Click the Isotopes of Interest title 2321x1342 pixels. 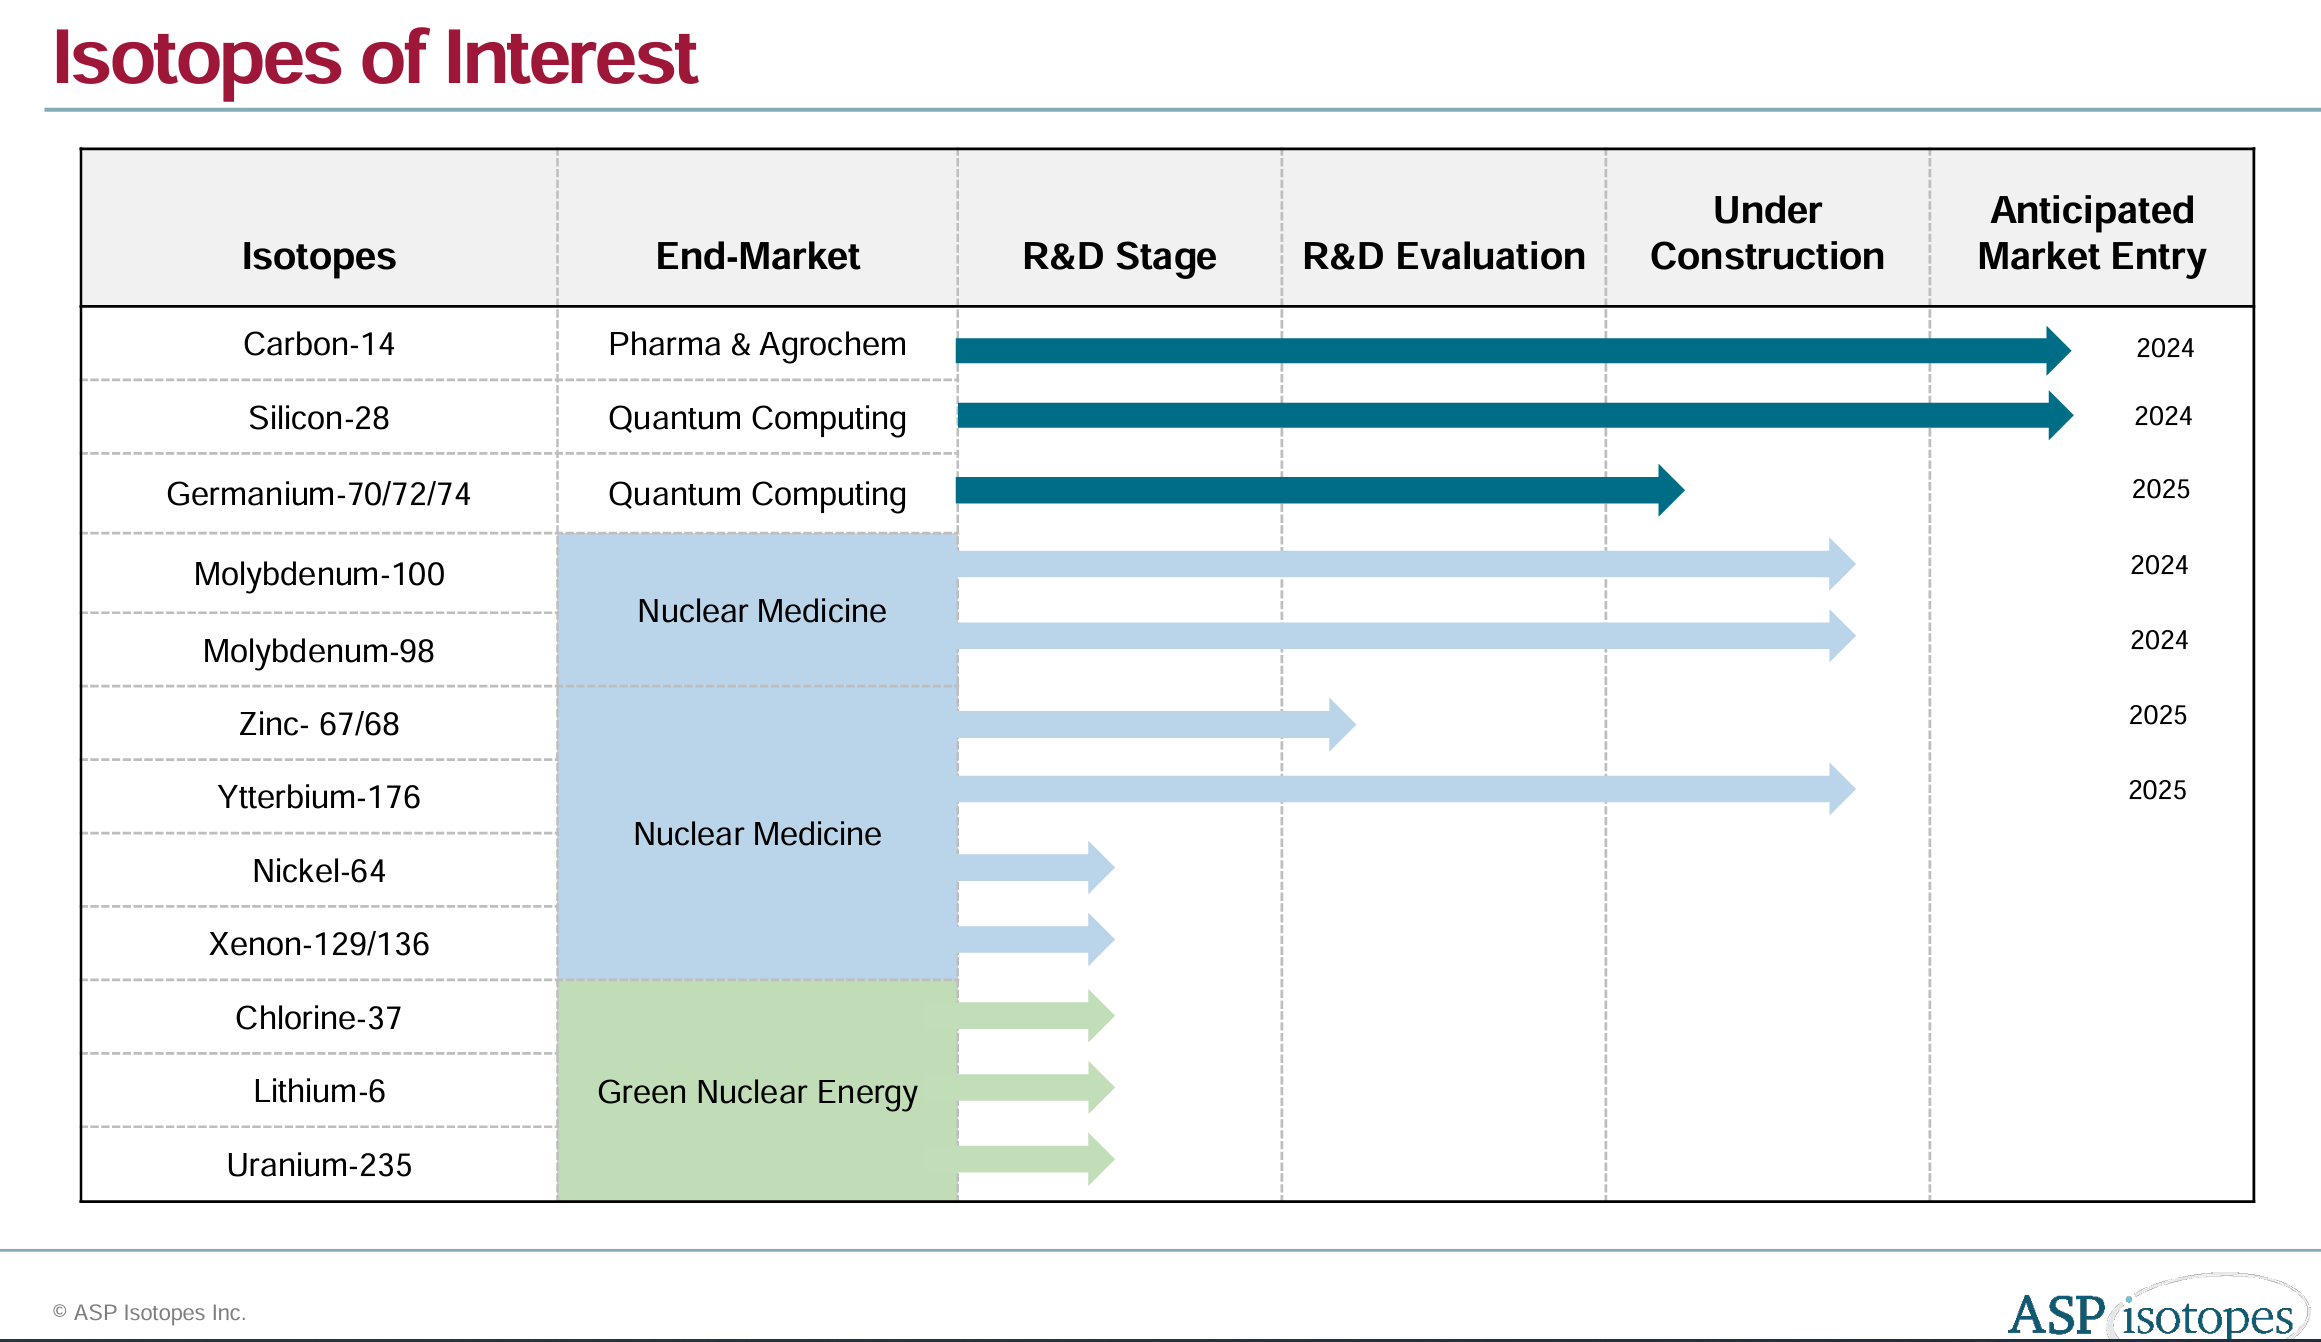pos(374,58)
